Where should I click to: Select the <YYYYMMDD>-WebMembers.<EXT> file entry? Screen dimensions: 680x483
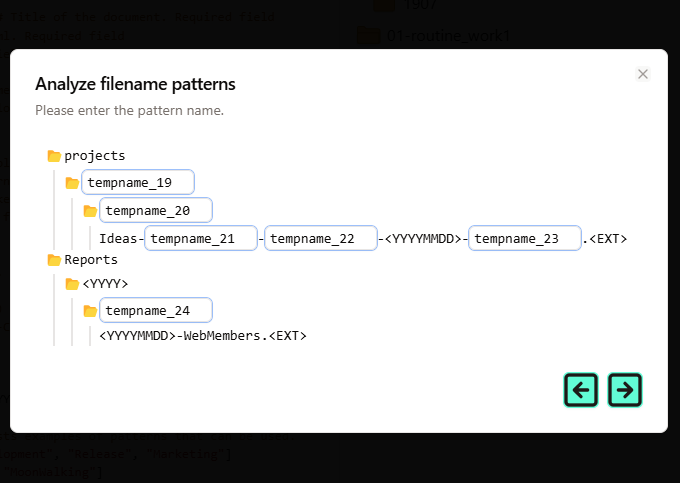203,336
